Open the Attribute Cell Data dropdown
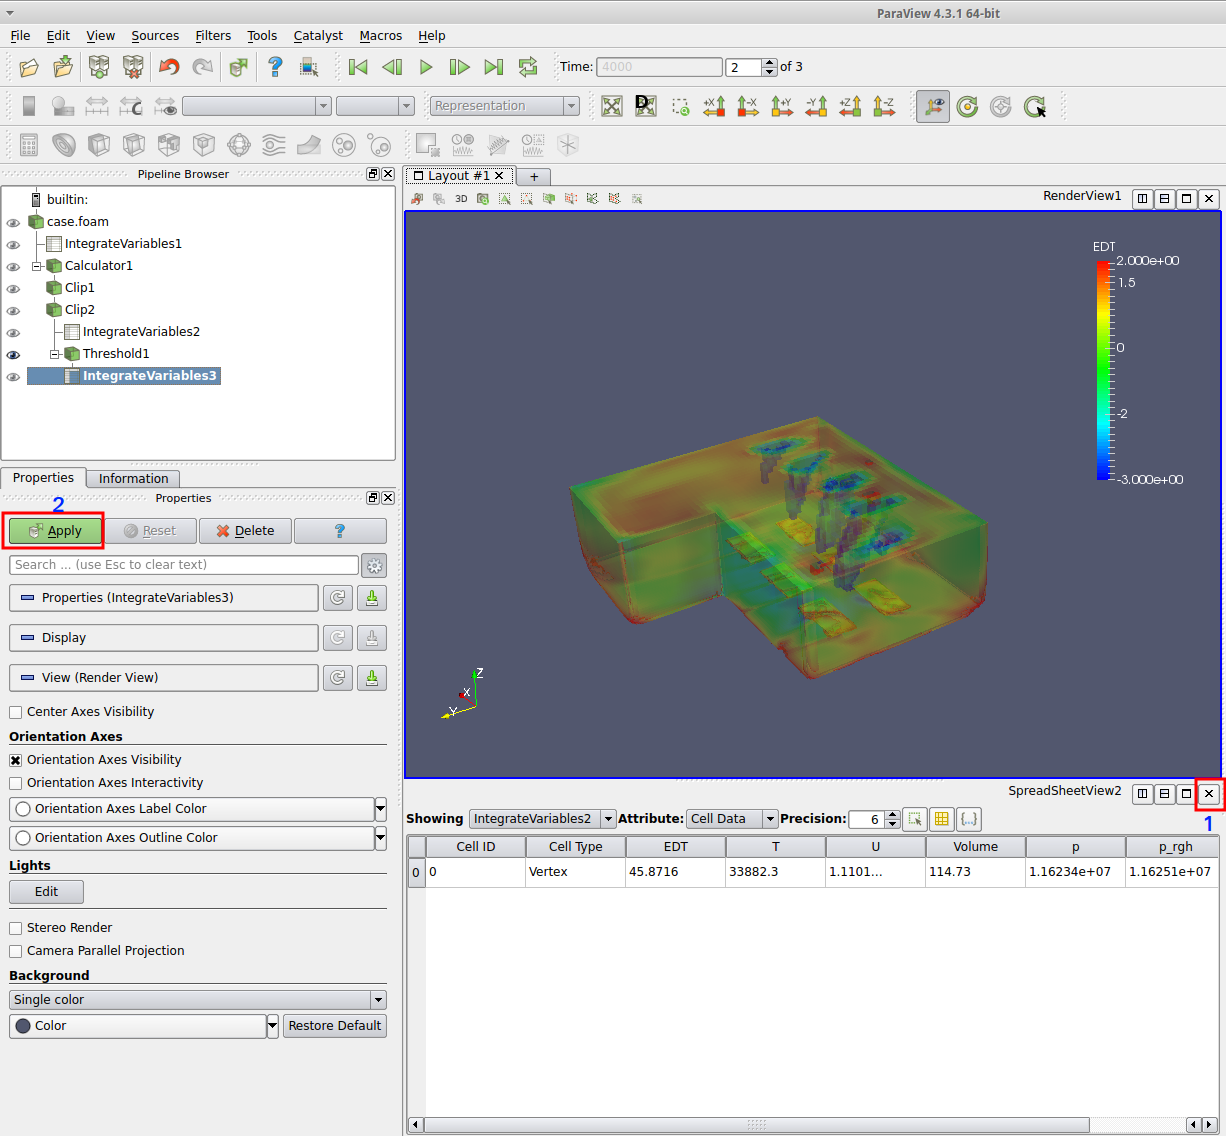 coord(731,819)
